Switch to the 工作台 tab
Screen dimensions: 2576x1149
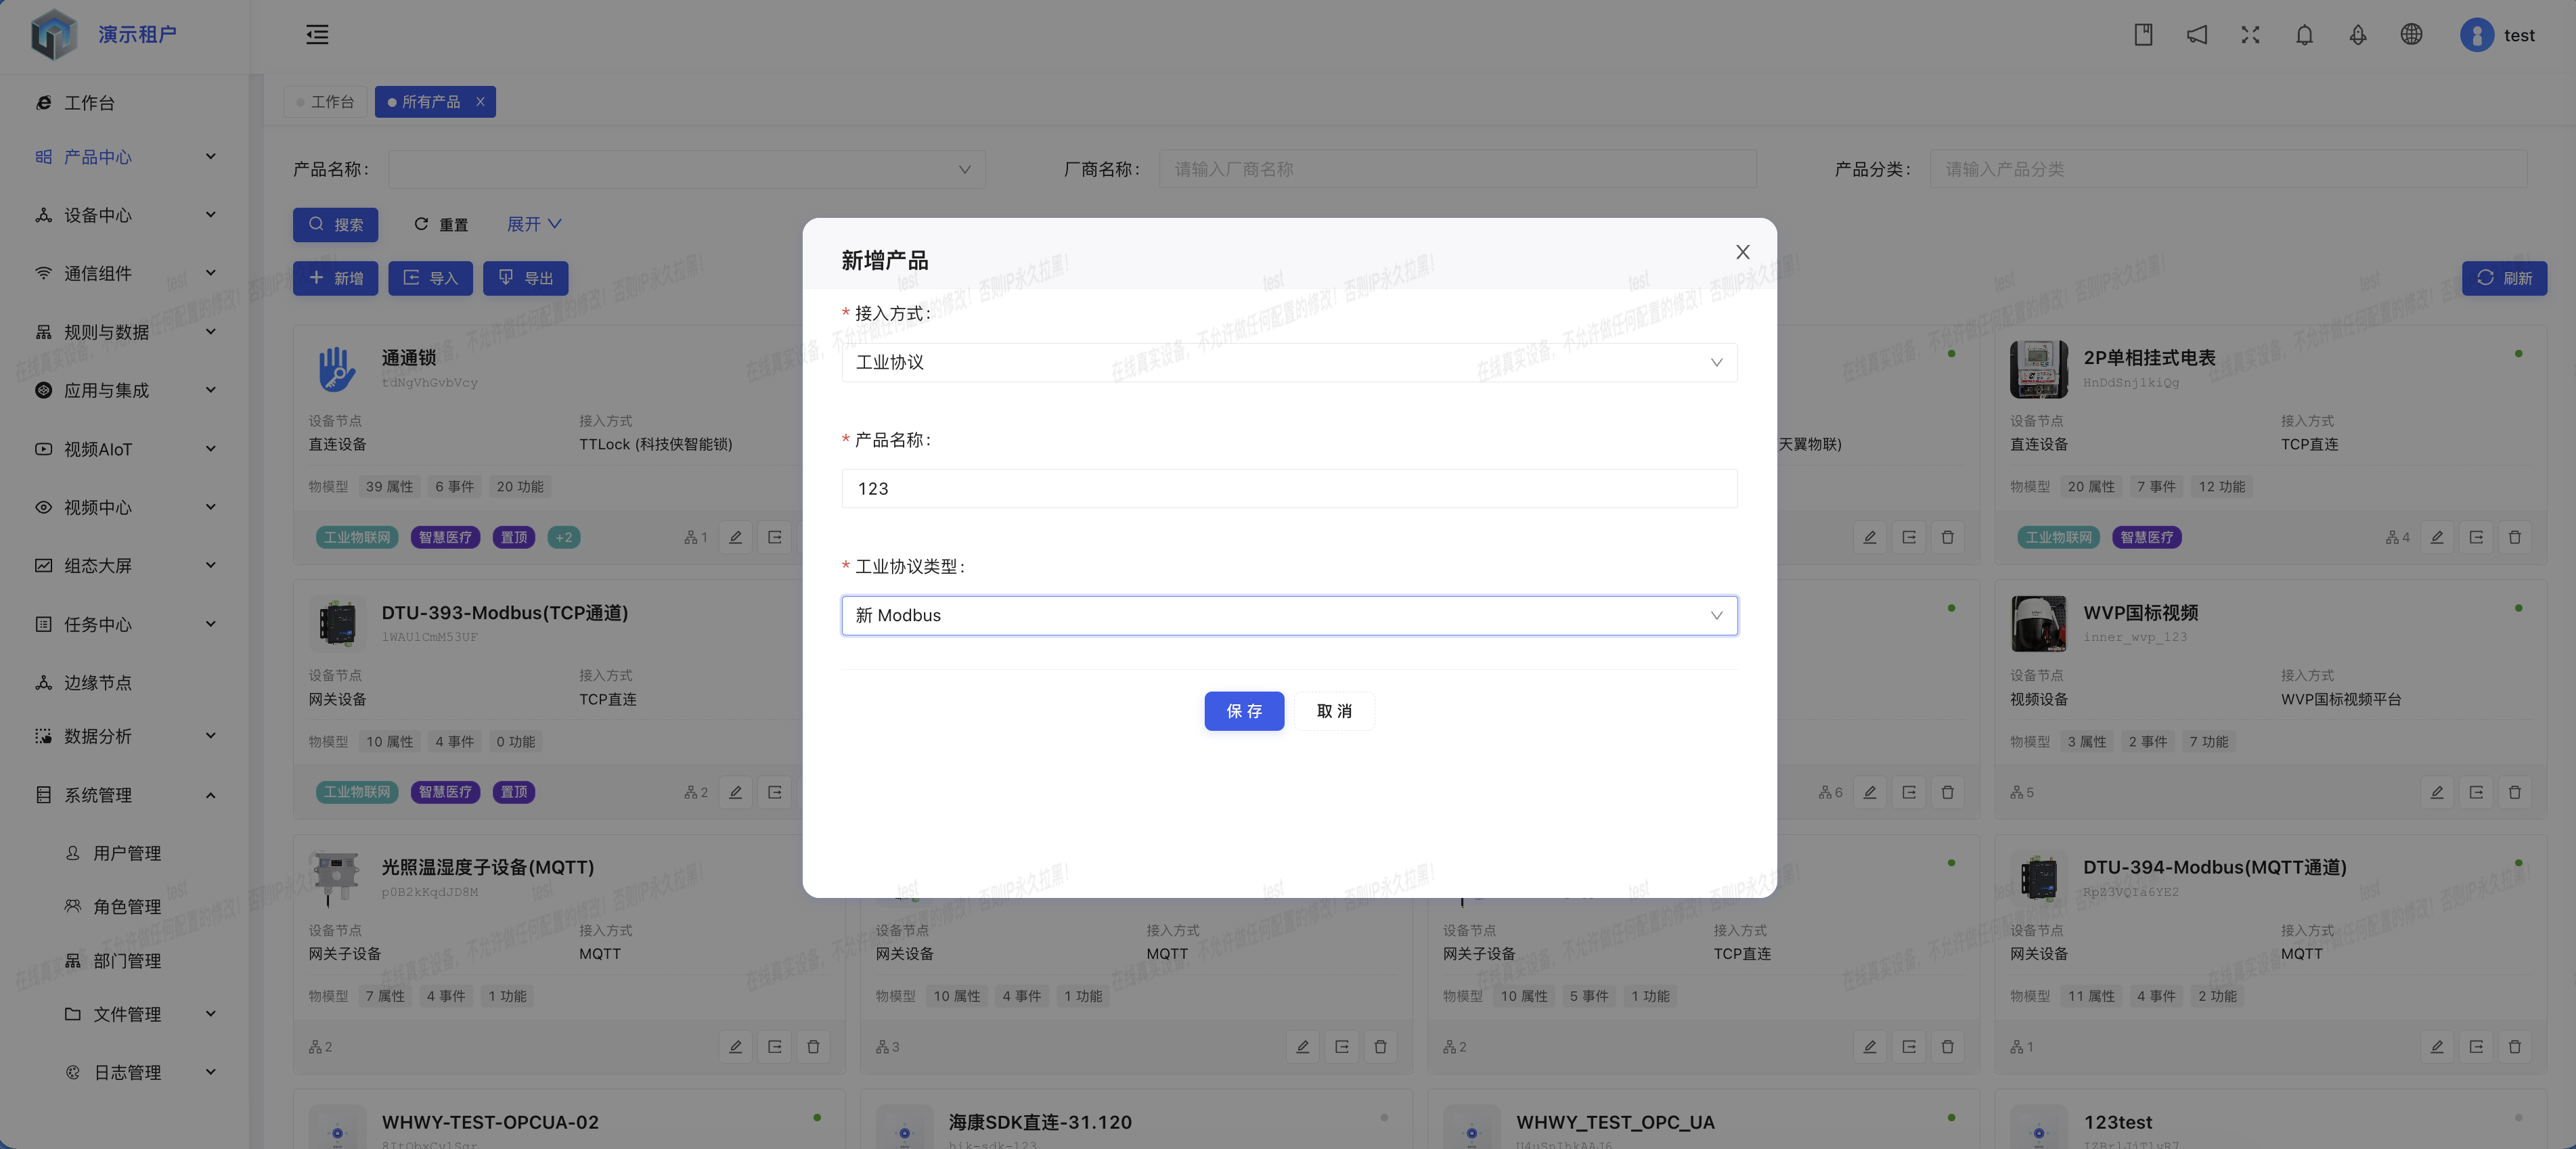[325, 102]
